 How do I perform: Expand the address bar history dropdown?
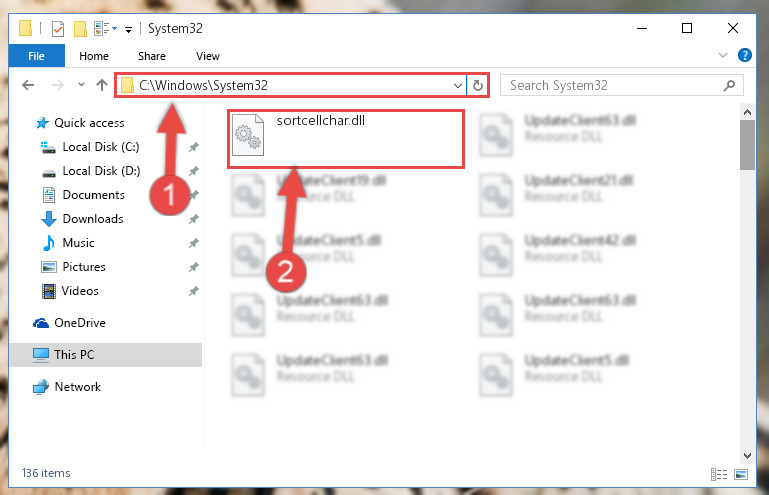click(458, 86)
